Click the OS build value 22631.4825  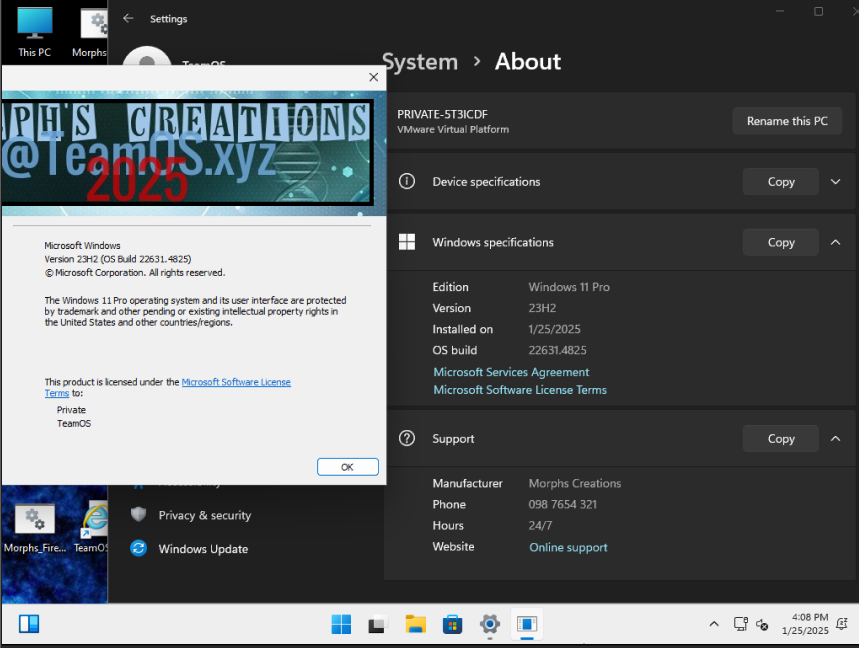pos(557,350)
